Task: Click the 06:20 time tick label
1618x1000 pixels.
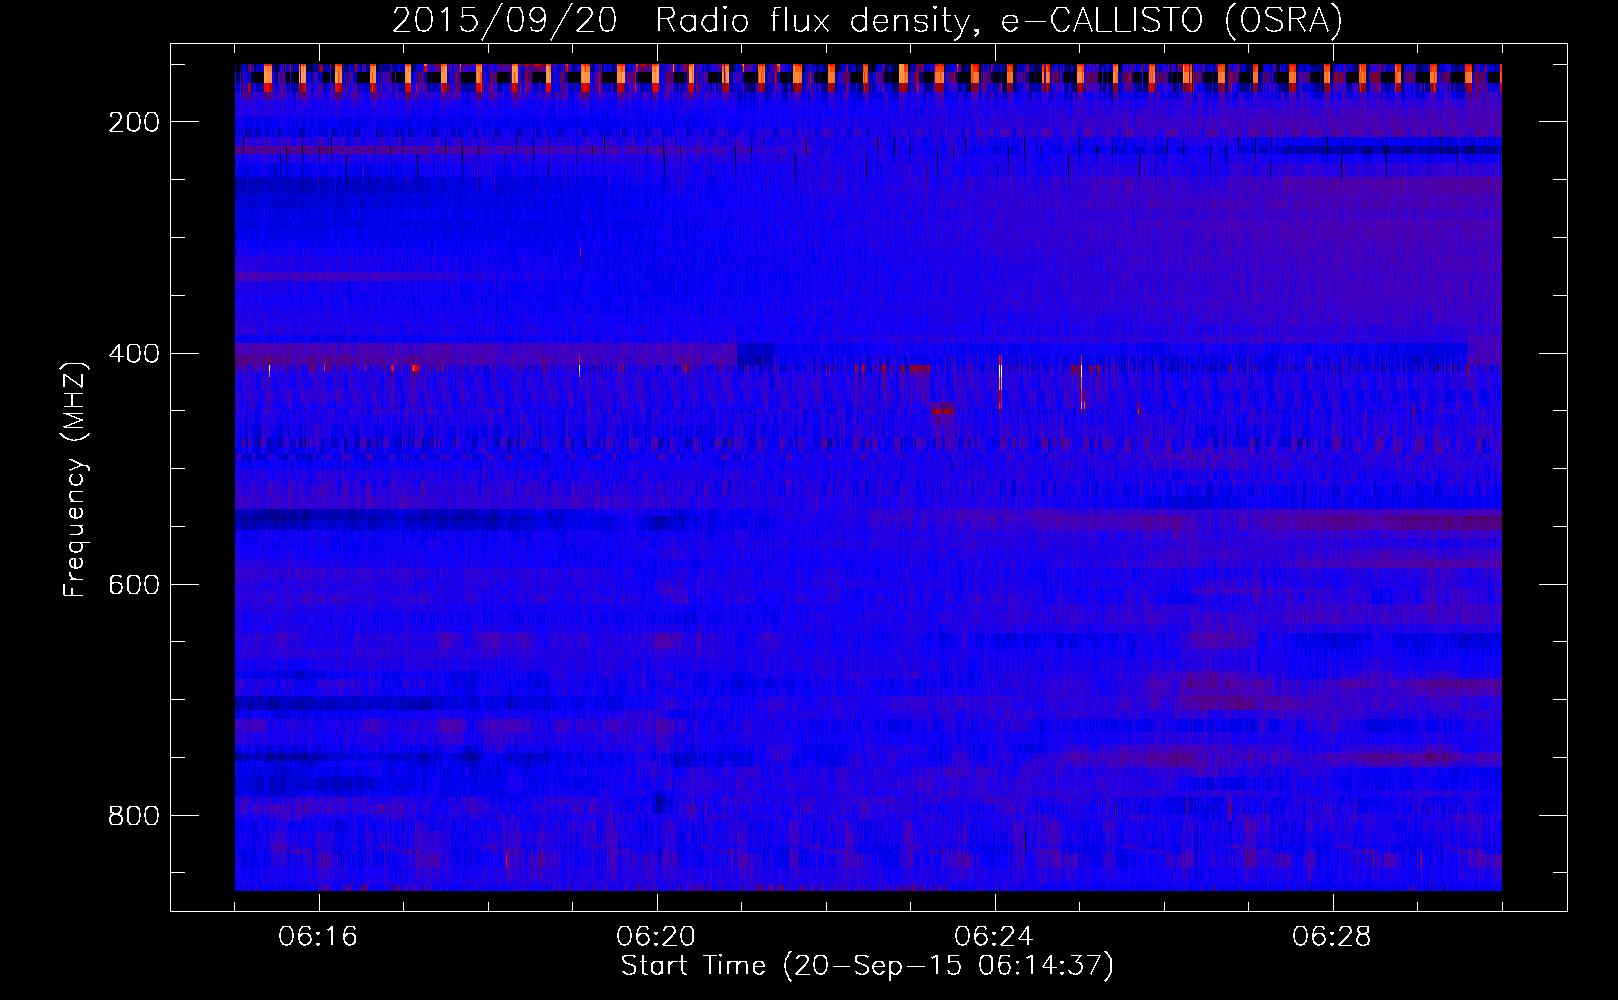Action: 656,937
